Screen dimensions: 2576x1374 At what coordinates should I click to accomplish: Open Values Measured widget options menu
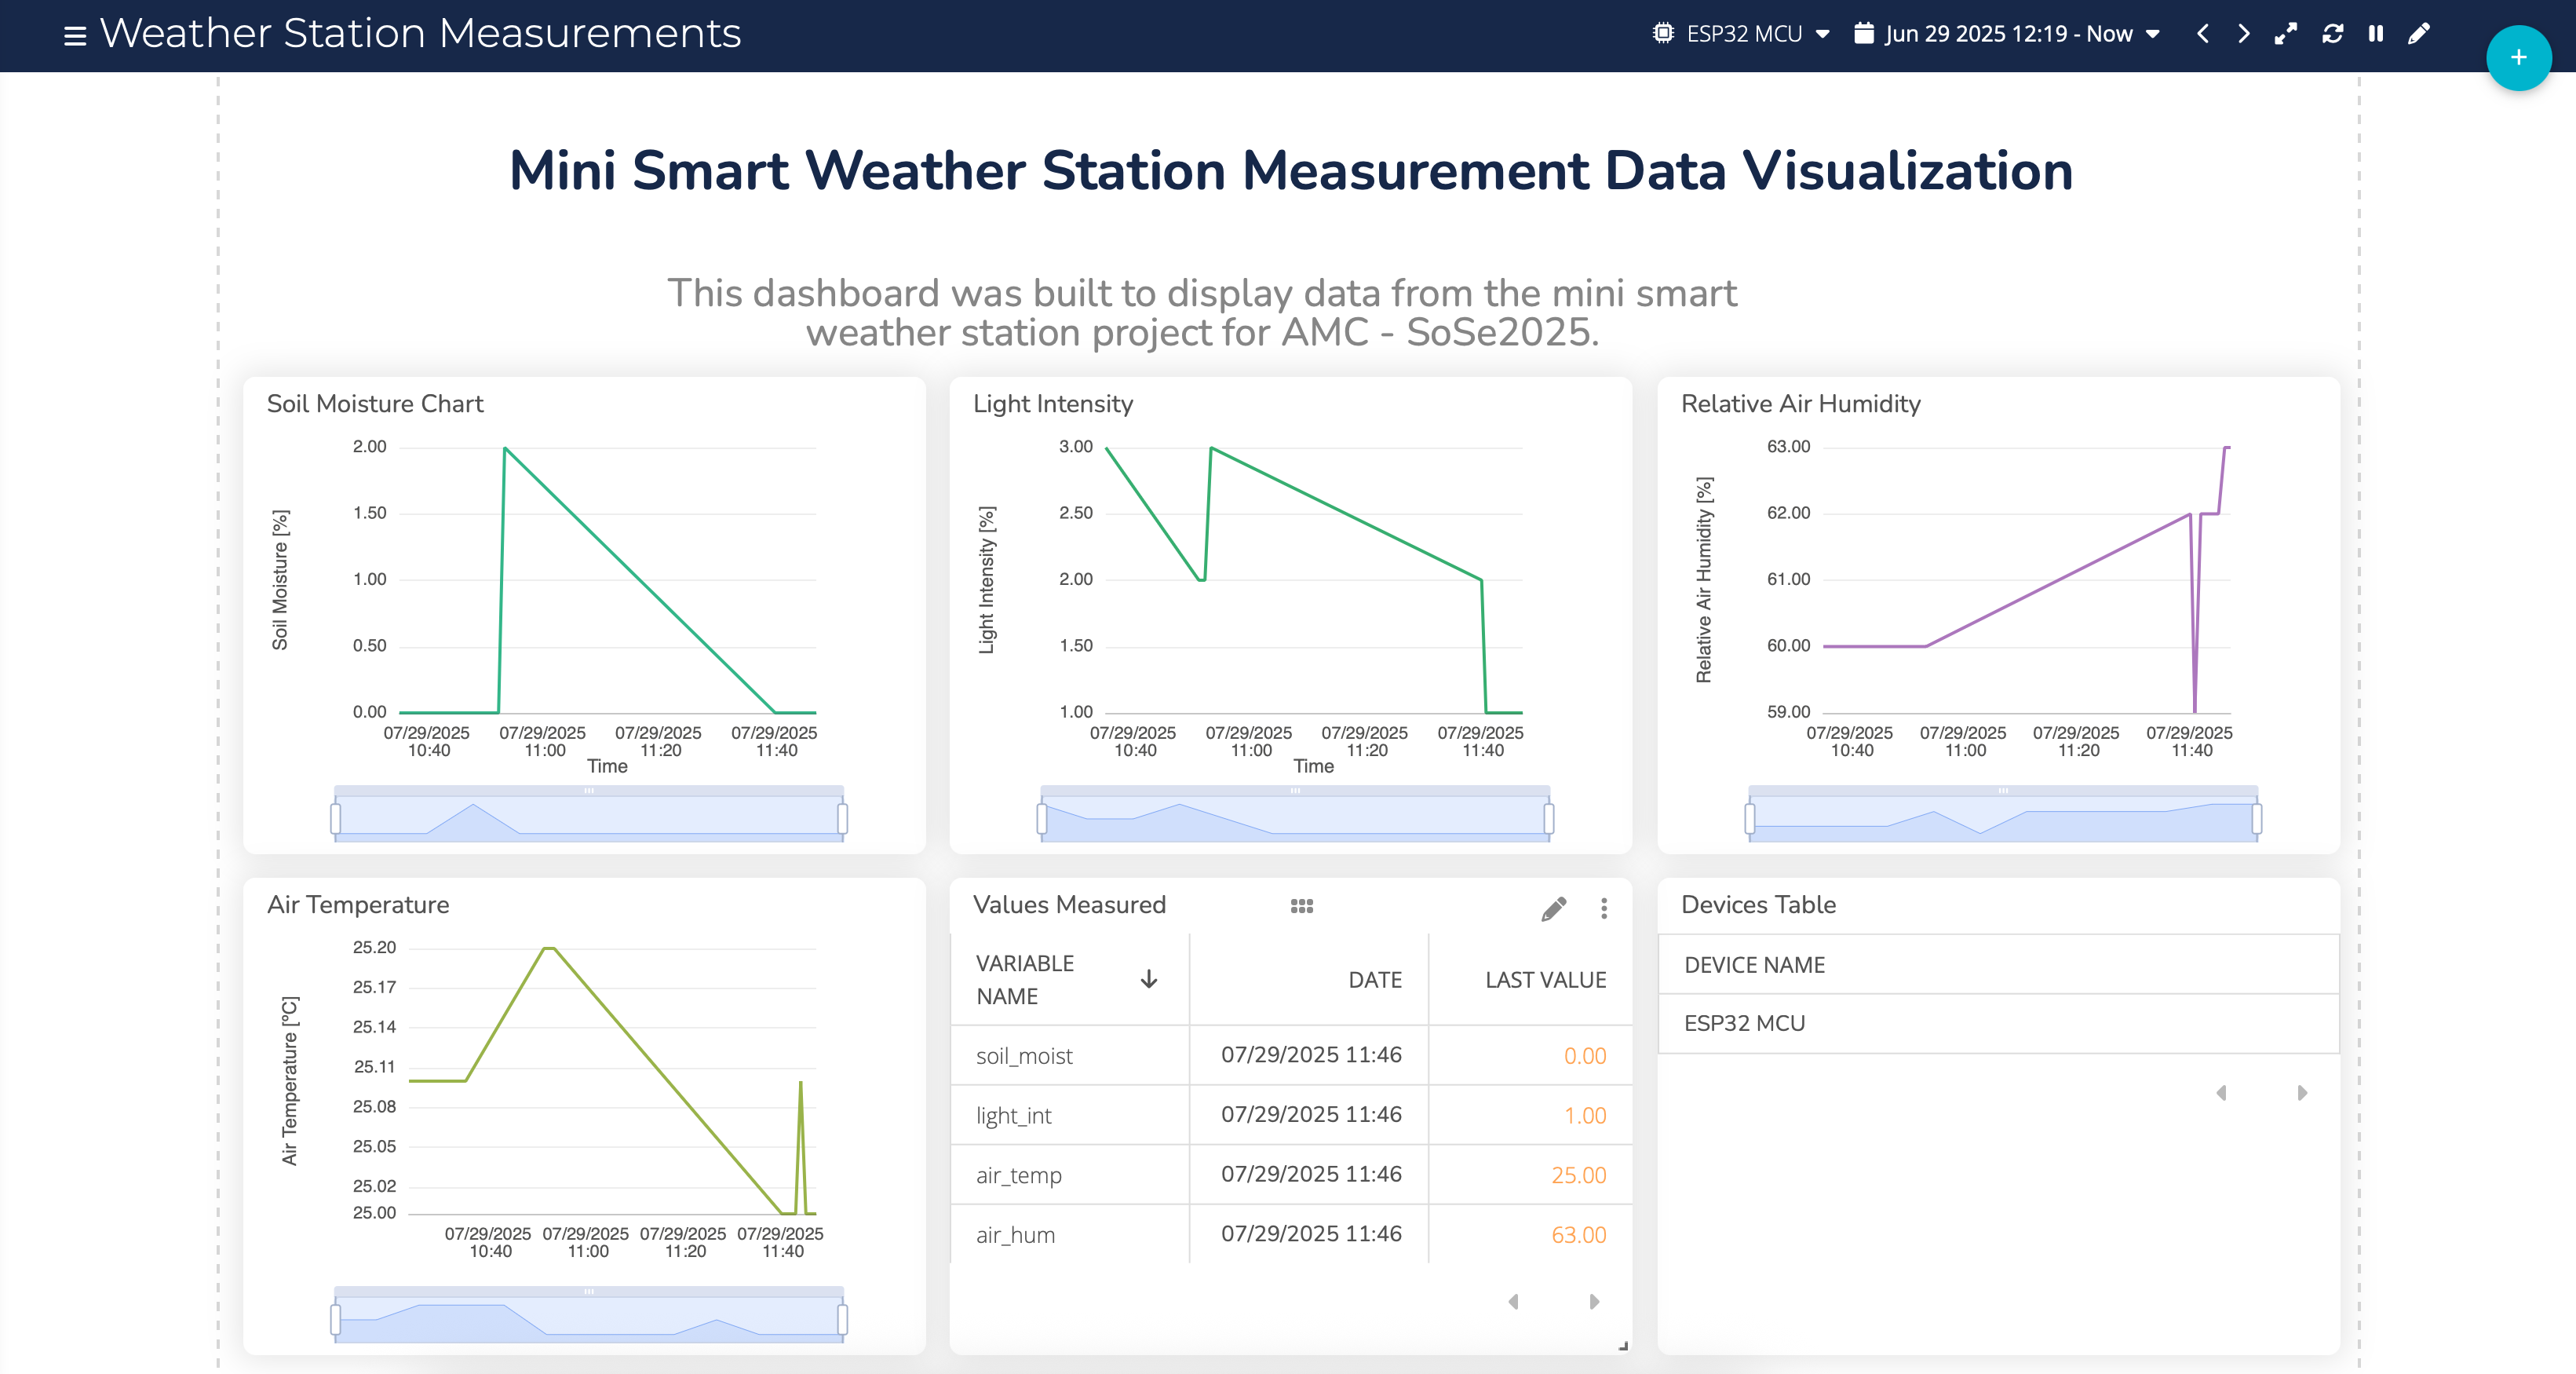click(x=1604, y=908)
